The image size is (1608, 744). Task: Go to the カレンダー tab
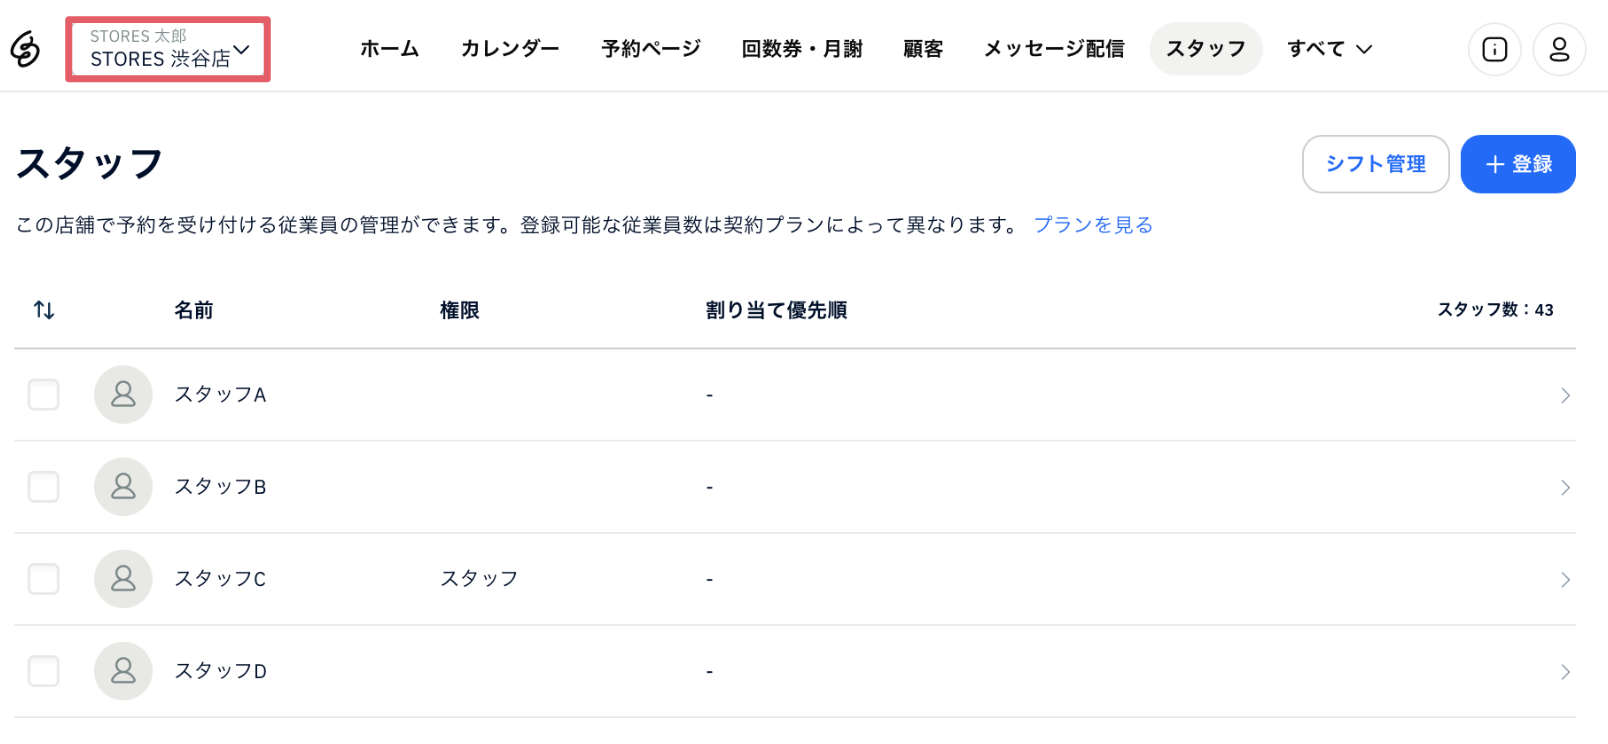(x=510, y=49)
